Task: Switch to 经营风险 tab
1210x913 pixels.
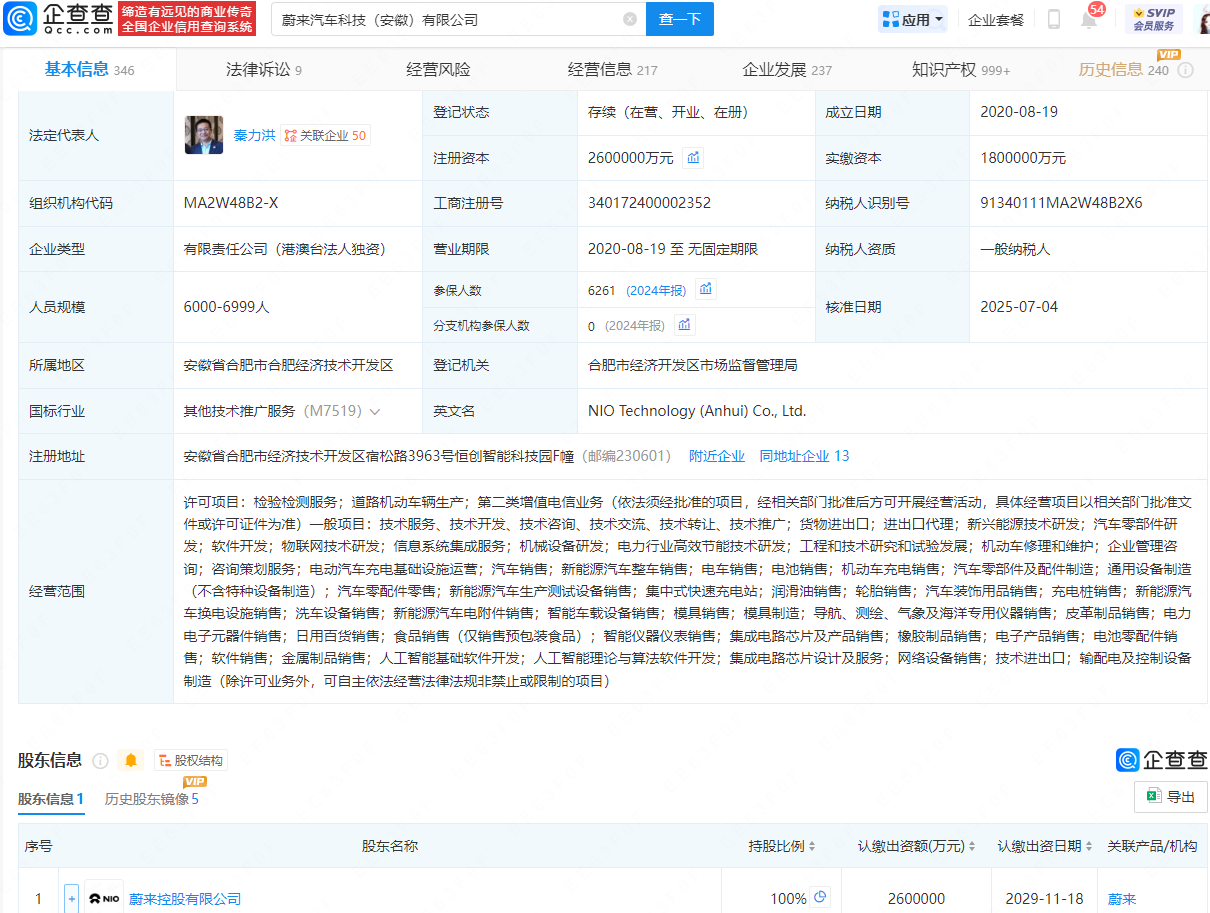Action: 438,69
